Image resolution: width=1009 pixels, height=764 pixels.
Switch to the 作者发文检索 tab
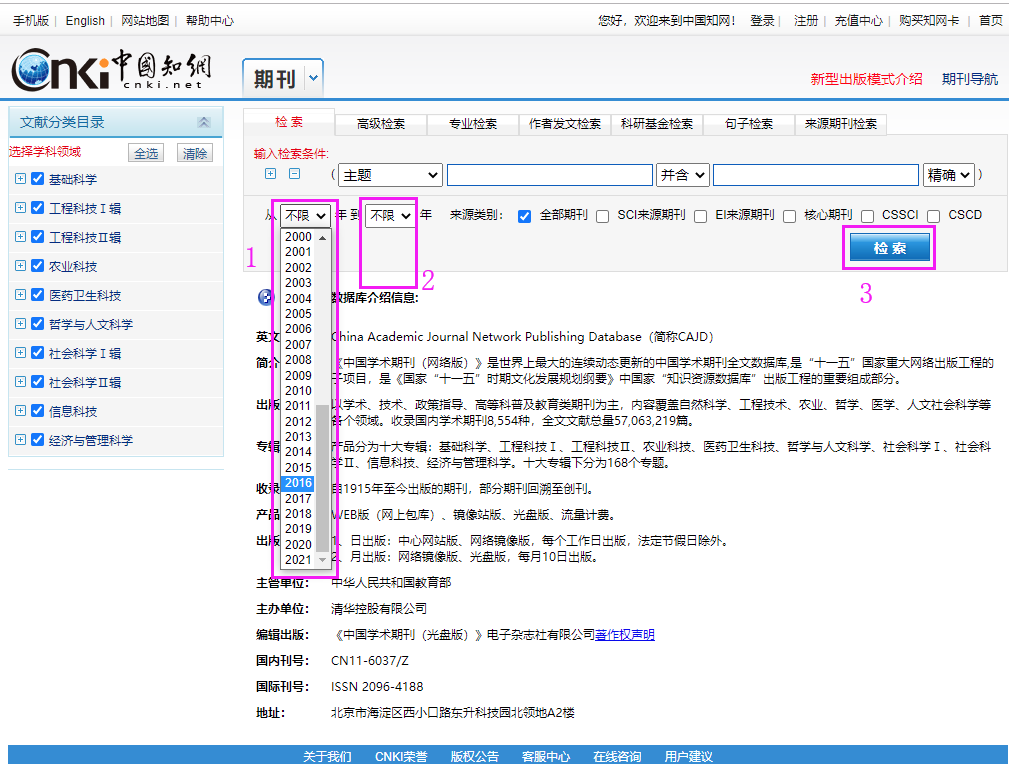pyautogui.click(x=565, y=124)
